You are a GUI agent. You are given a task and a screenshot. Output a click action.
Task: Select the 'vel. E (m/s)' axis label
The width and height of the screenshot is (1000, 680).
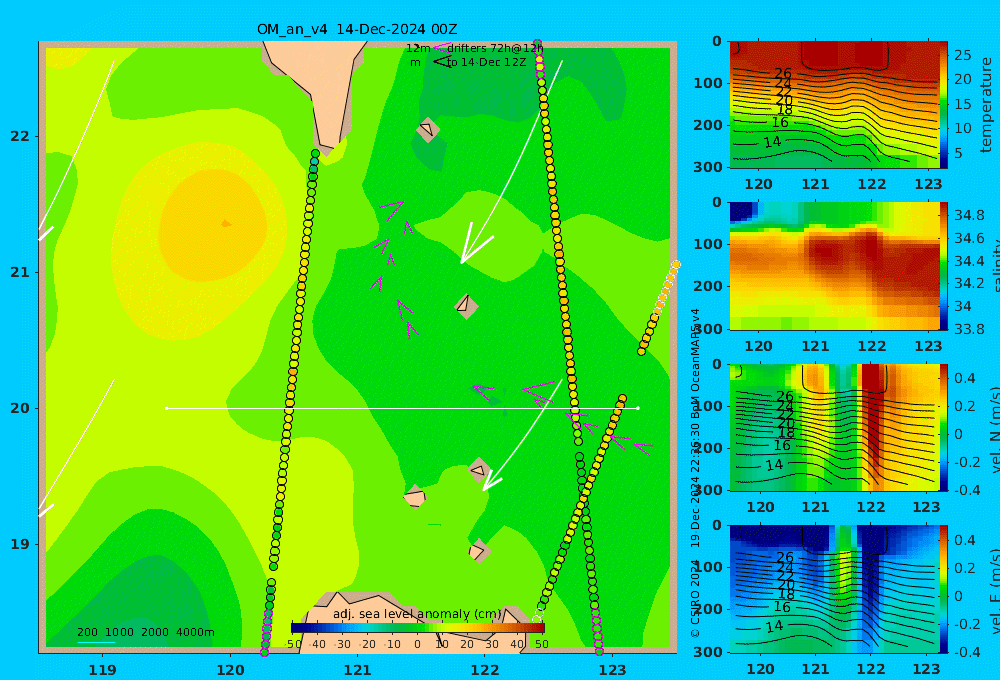click(x=995, y=591)
